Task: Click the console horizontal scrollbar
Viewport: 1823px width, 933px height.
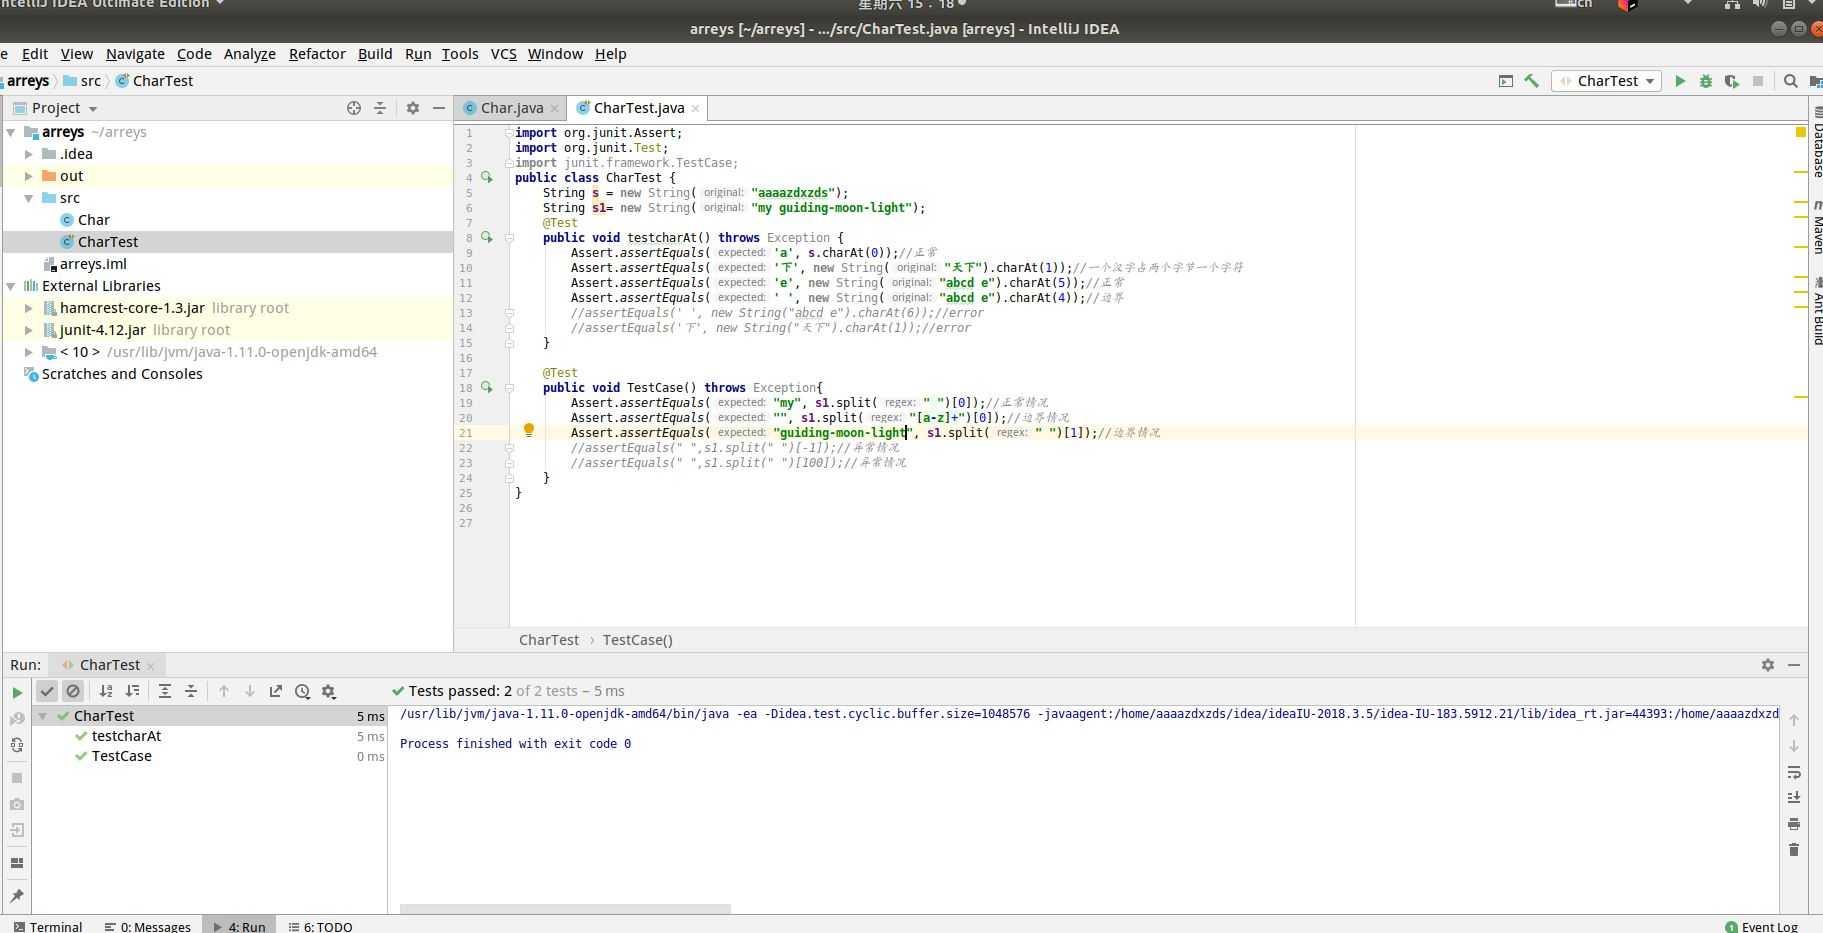Action: (x=565, y=909)
